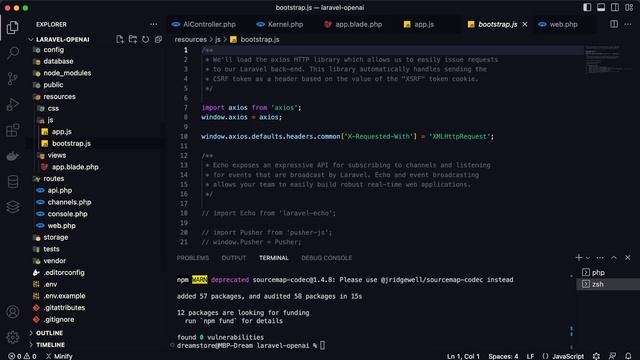Screen dimensions: 640x360
Task: Open .env.example file
Action: 64,296
